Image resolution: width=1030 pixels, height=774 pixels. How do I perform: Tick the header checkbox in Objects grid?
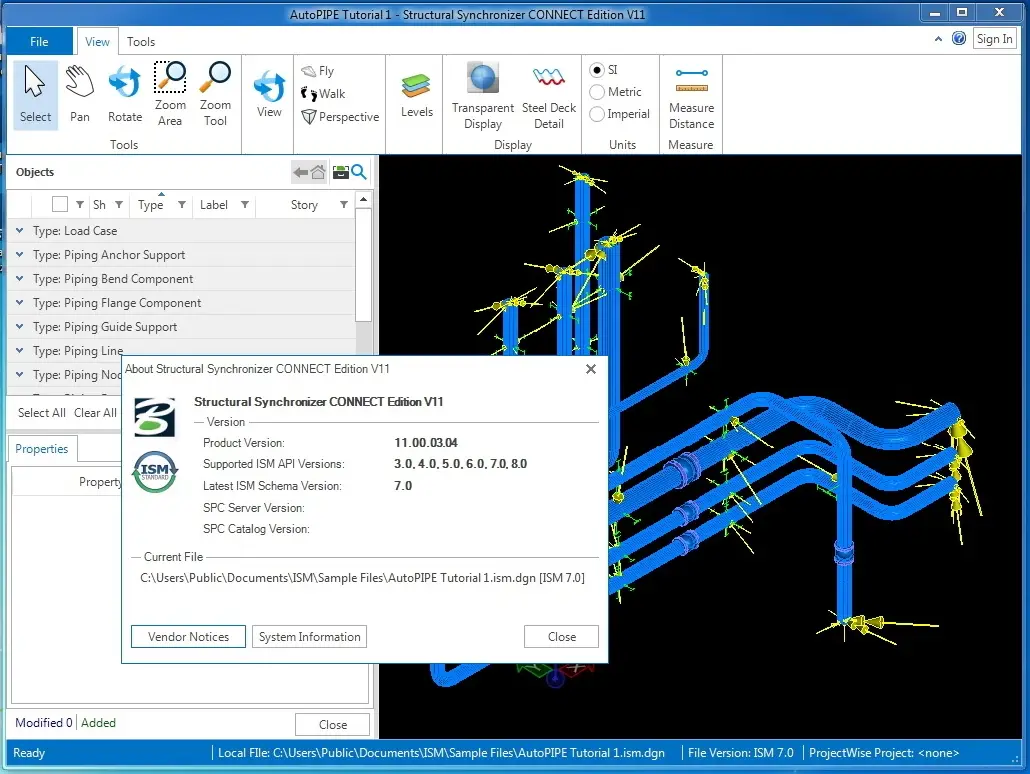[60, 204]
